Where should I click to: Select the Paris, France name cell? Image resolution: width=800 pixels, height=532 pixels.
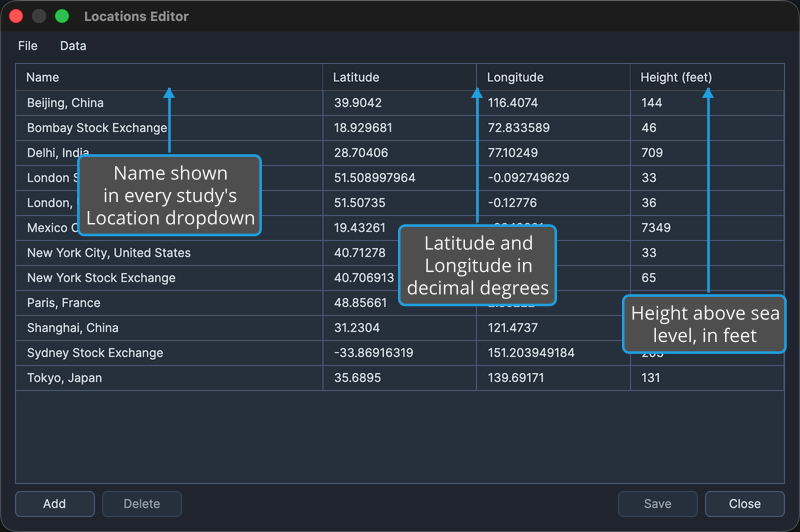tap(169, 302)
